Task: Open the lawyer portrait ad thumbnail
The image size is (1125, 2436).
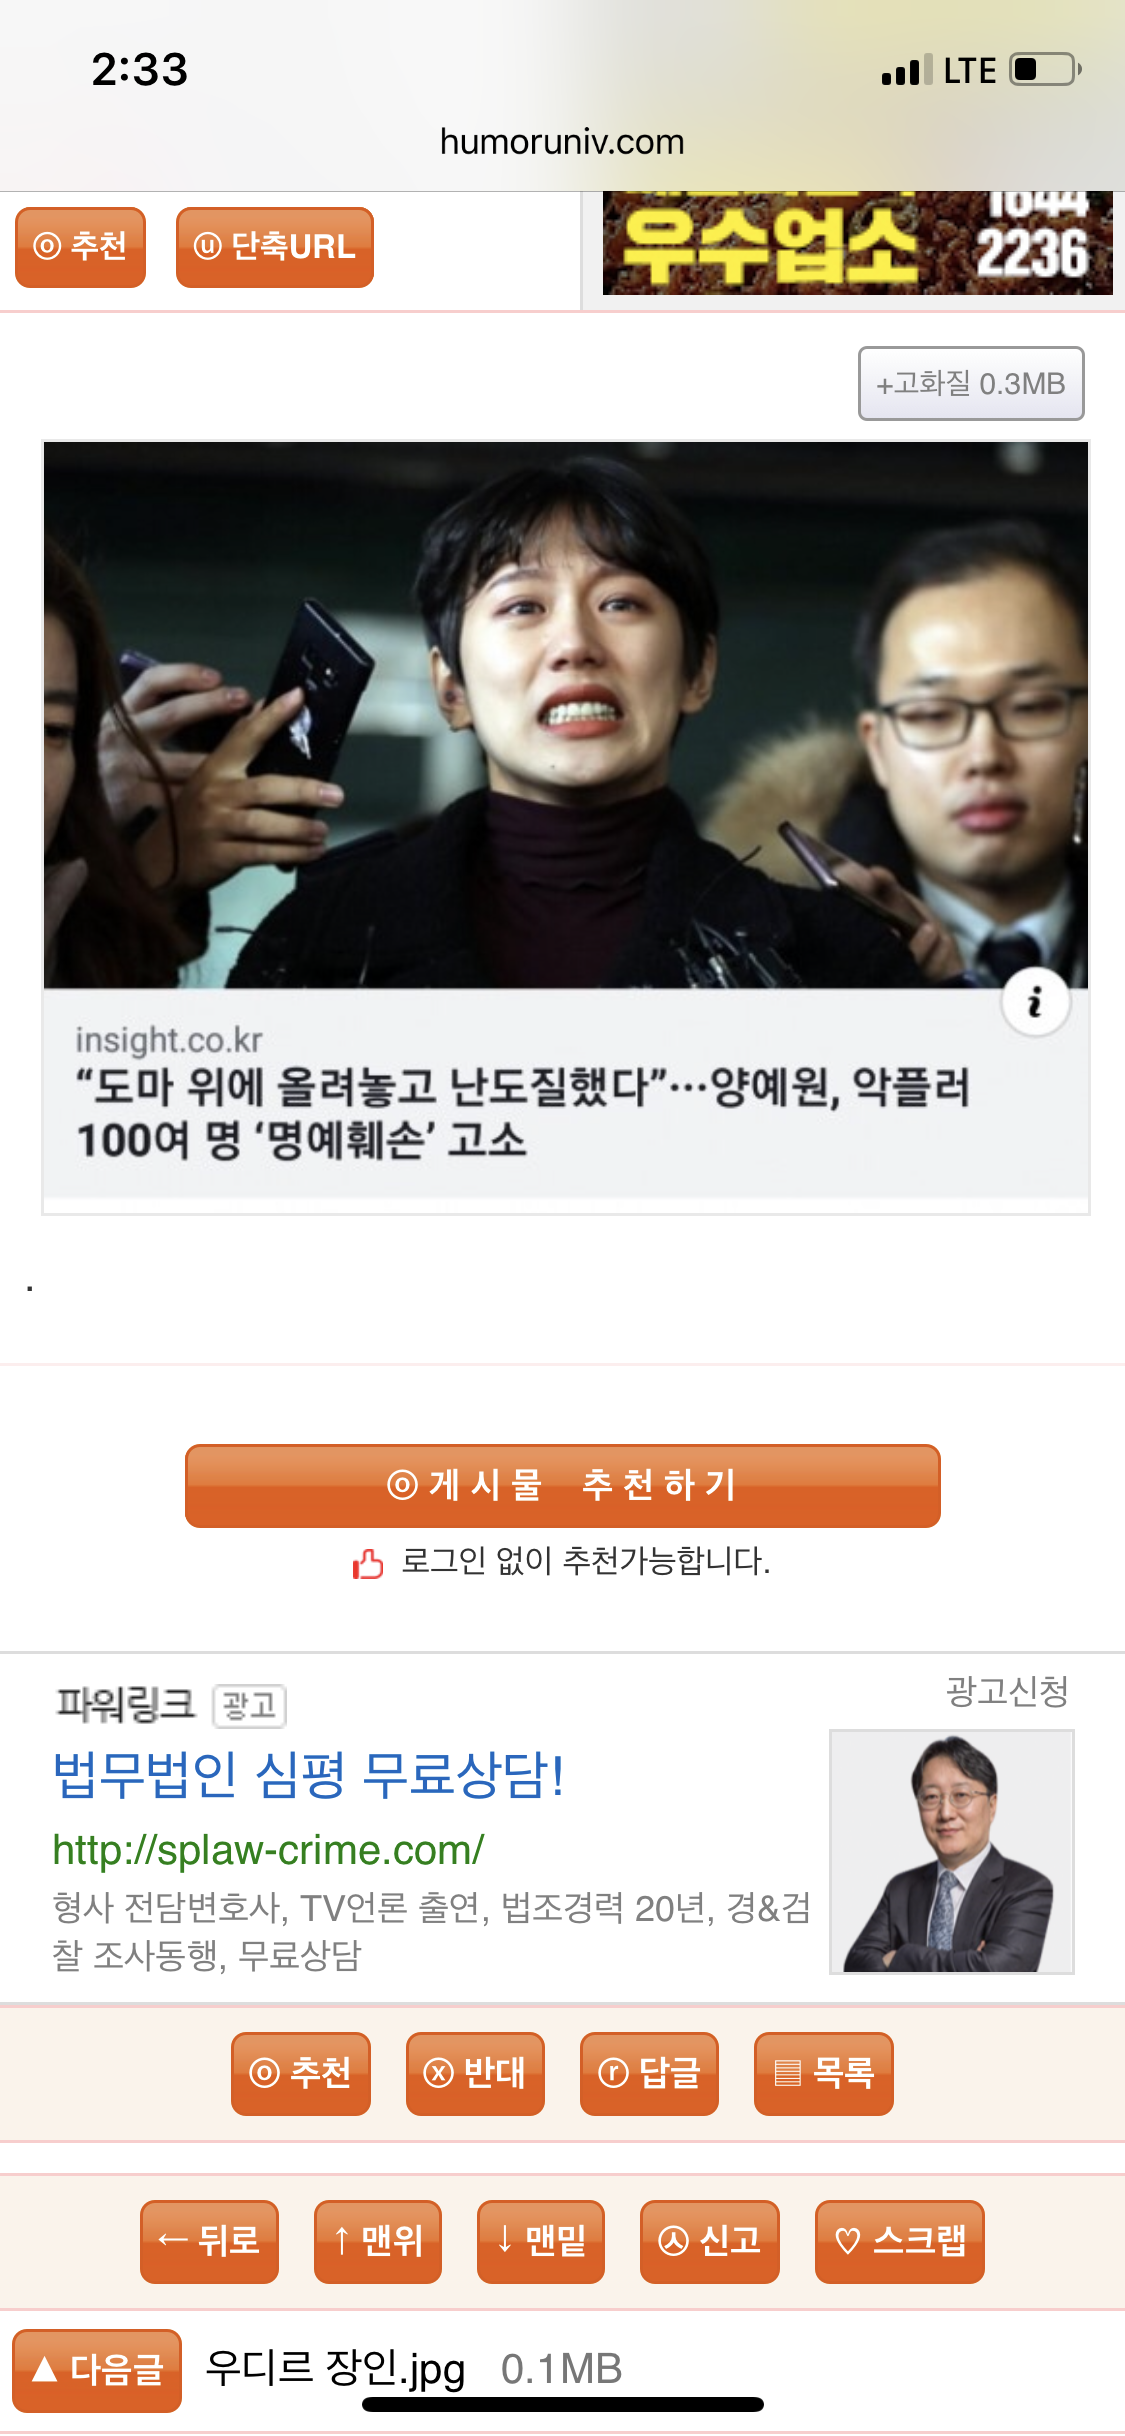Action: [952, 1851]
